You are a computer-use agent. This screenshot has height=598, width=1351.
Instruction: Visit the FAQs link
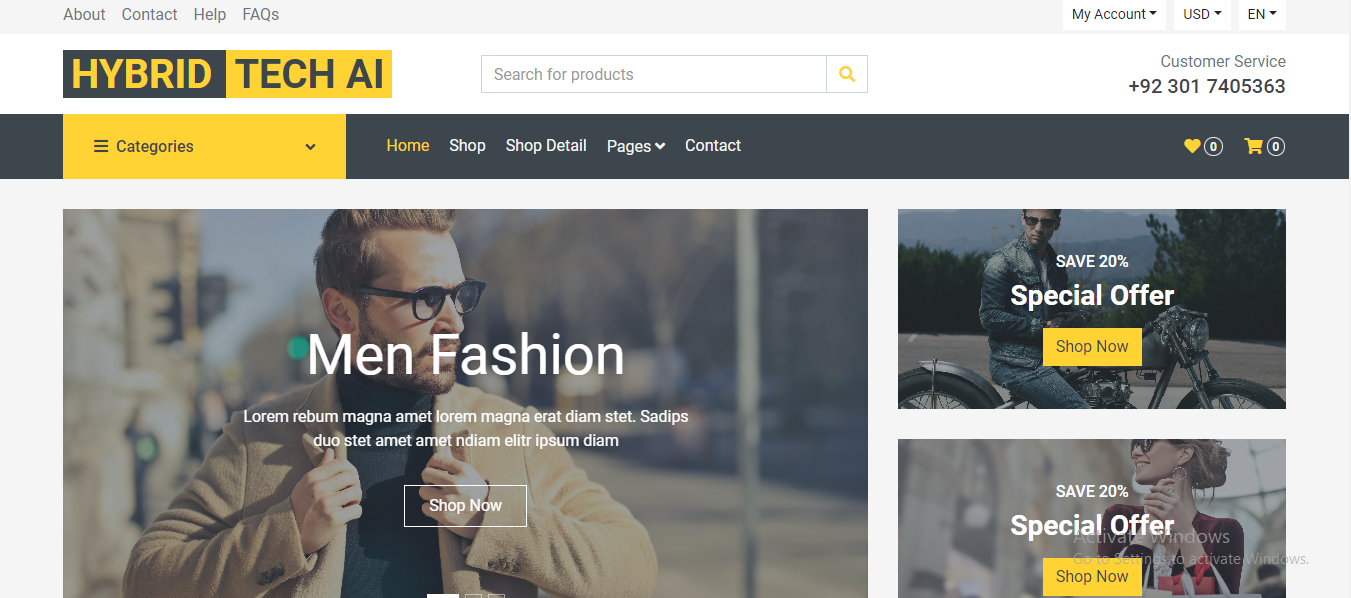[261, 15]
